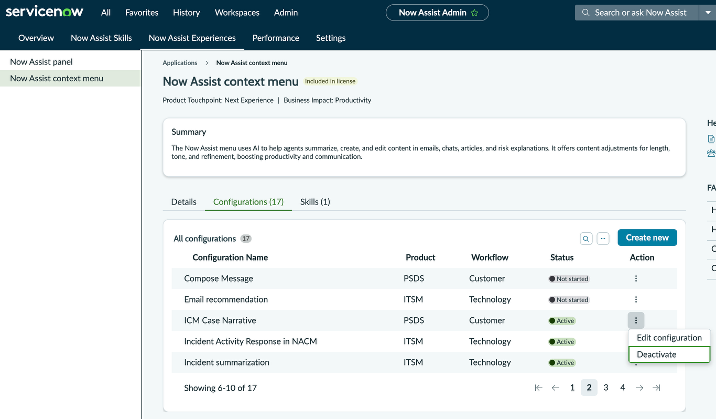Click the search icon above configurations table
716x420 pixels.
click(586, 238)
